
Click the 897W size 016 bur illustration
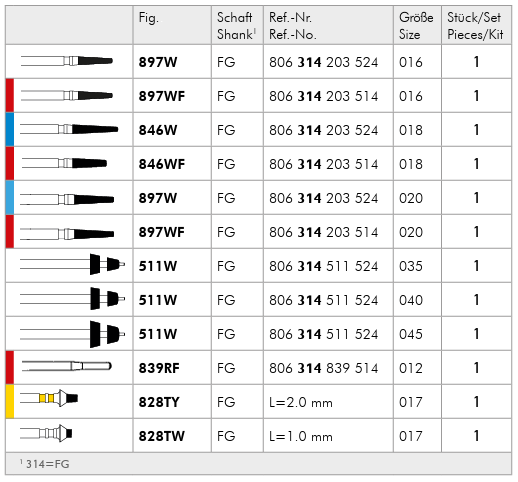tap(67, 61)
